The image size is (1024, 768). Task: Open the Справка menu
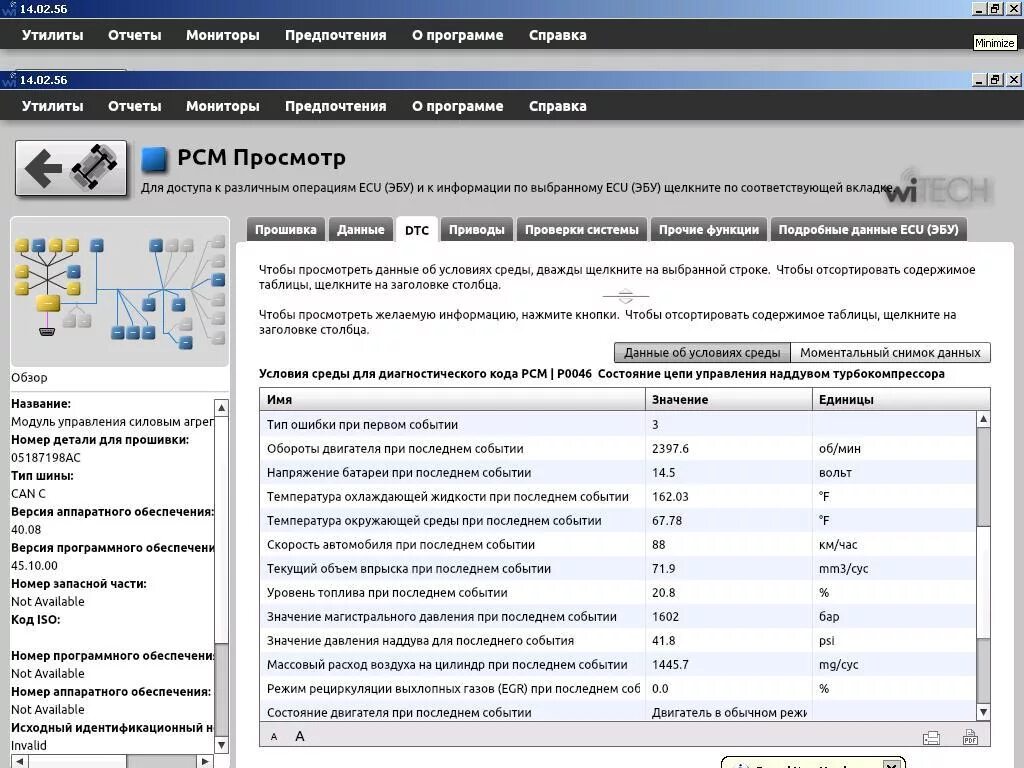557,105
